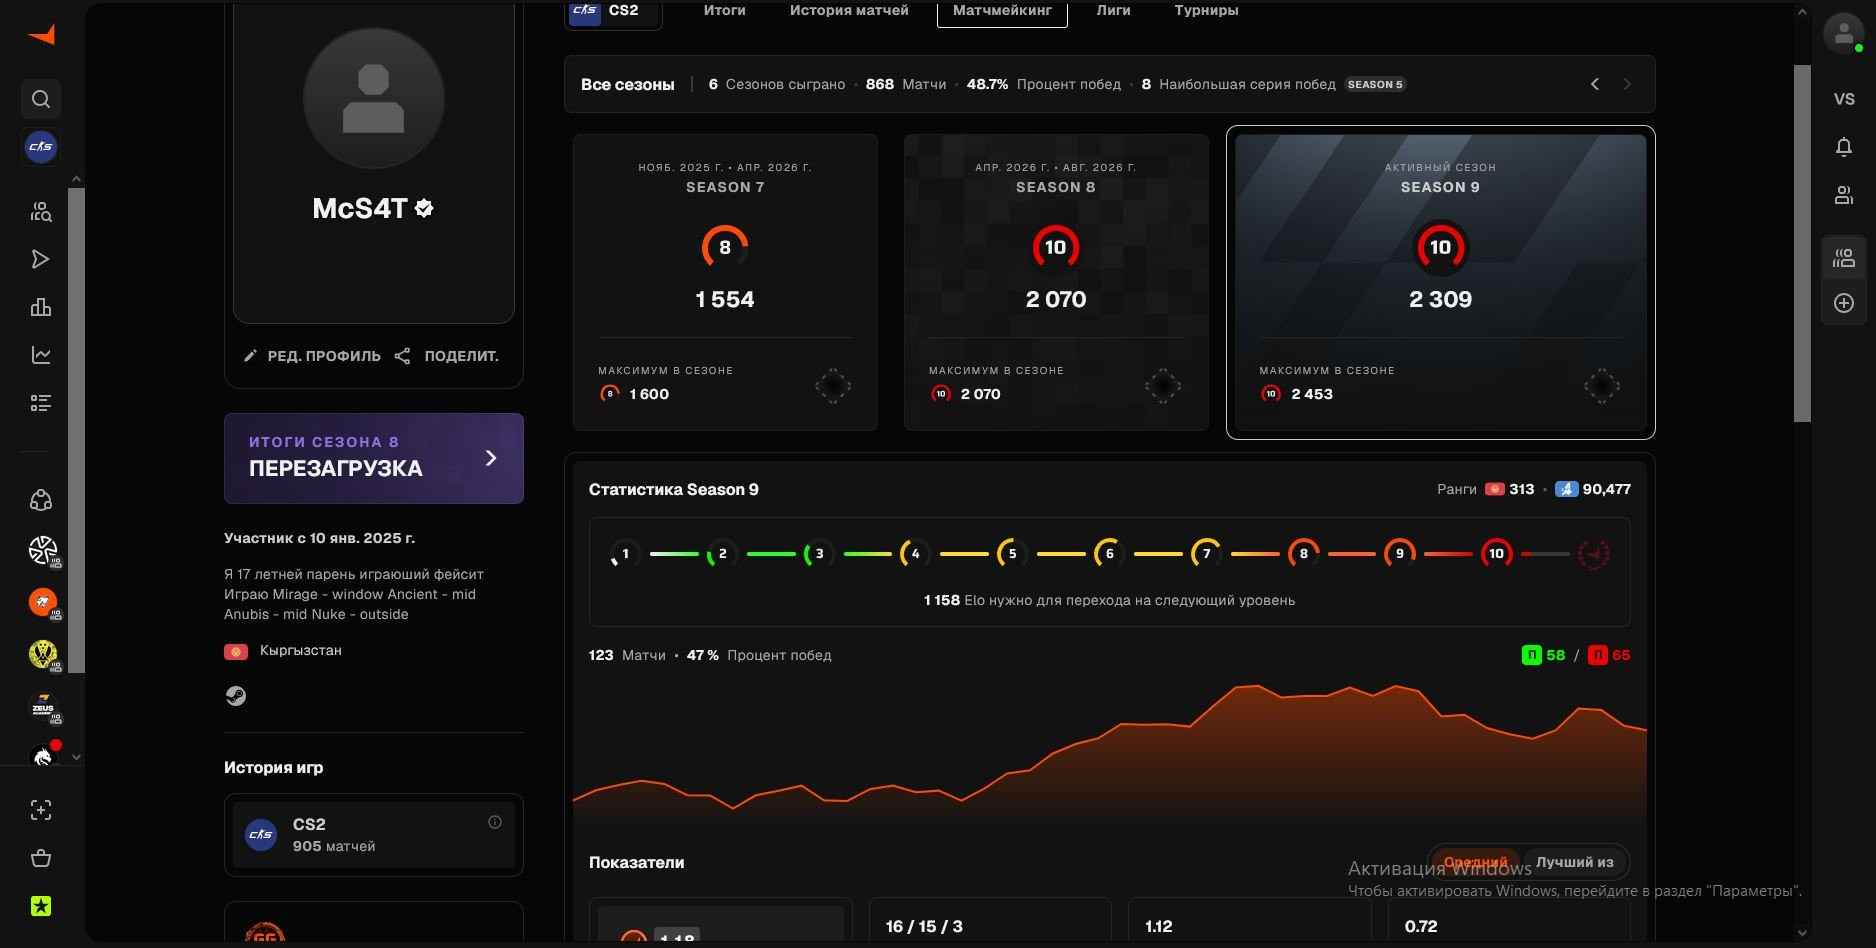Click the frame-with-plus icon in the sidebar

(41, 810)
